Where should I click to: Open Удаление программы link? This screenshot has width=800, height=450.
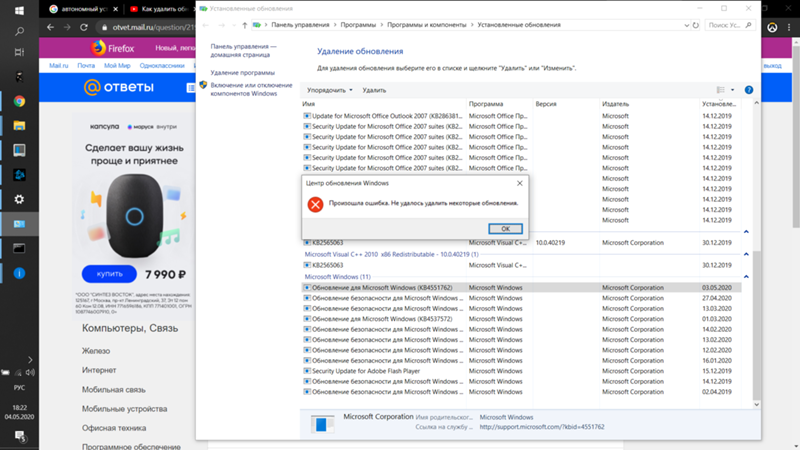(242, 73)
